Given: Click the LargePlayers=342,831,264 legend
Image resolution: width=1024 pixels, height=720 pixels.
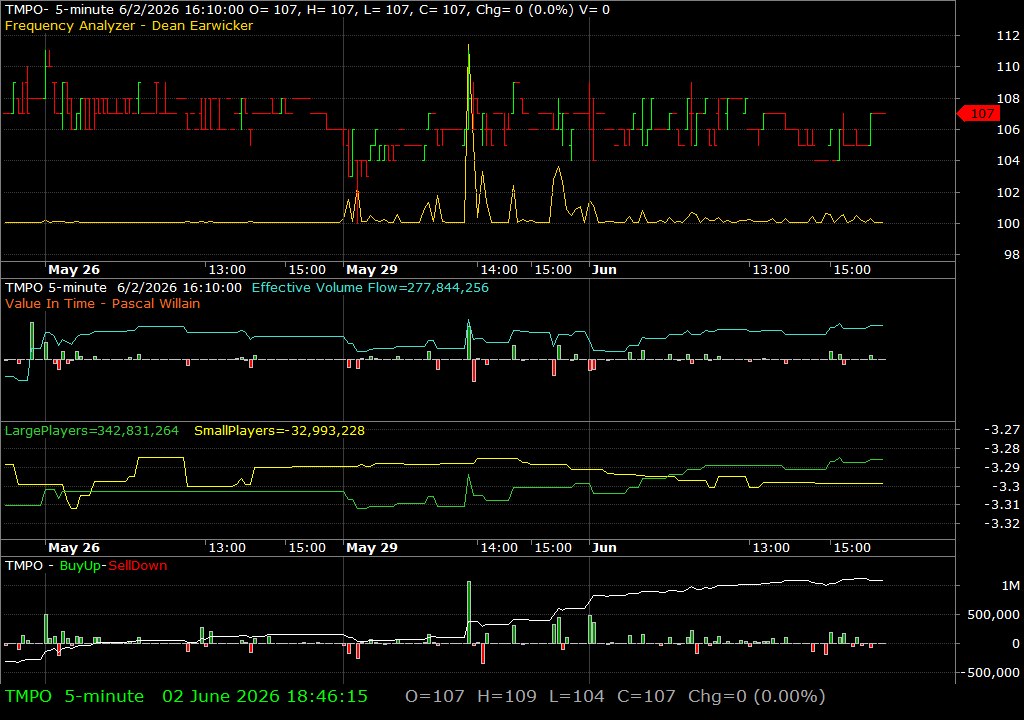Looking at the screenshot, I should coord(91,431).
